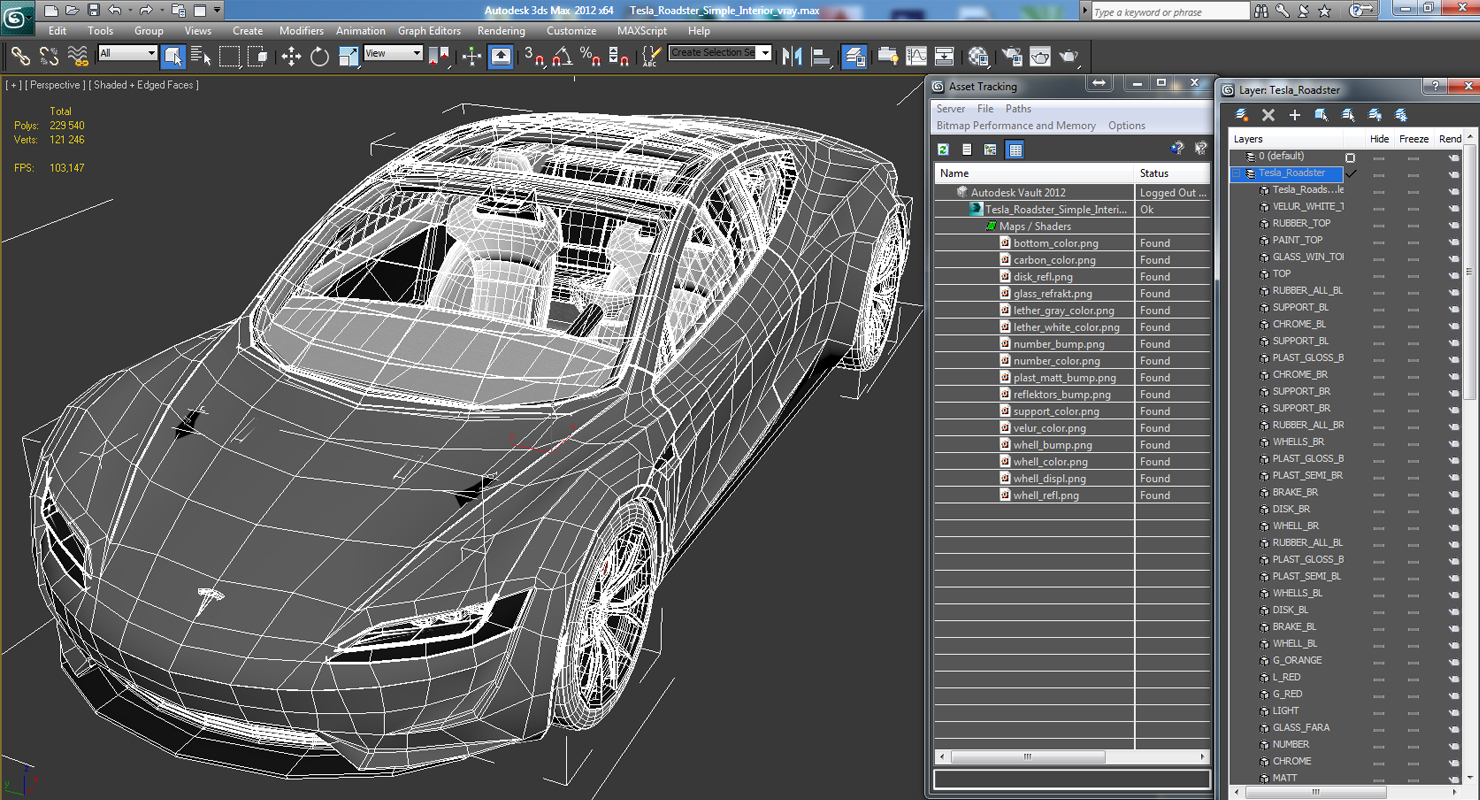Screen dimensions: 1480x800
Task: Choose the Rectangular Selection Region tool
Action: pos(229,56)
